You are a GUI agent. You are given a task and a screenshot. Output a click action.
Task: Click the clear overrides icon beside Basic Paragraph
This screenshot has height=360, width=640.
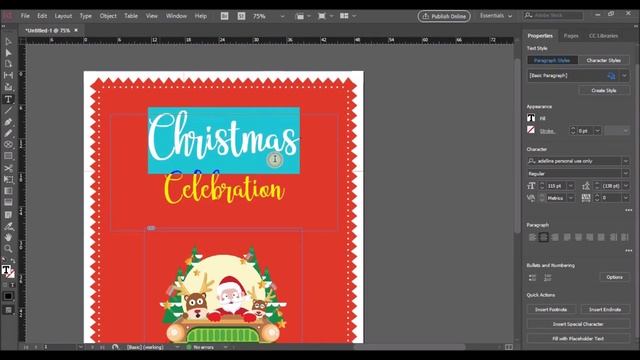tap(611, 76)
